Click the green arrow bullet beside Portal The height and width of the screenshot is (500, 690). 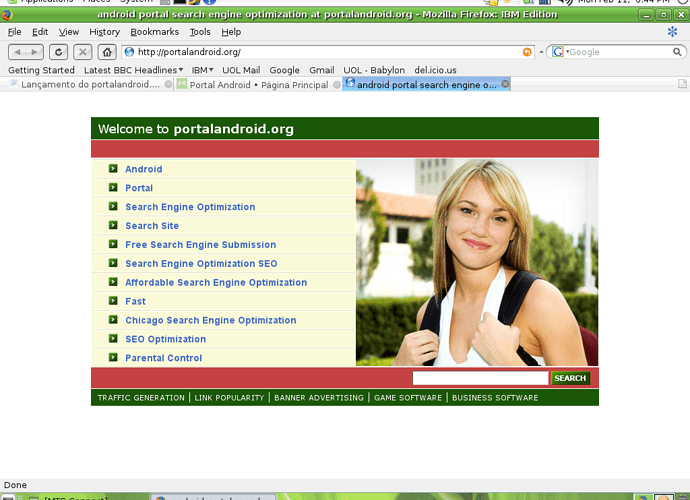[113, 188]
